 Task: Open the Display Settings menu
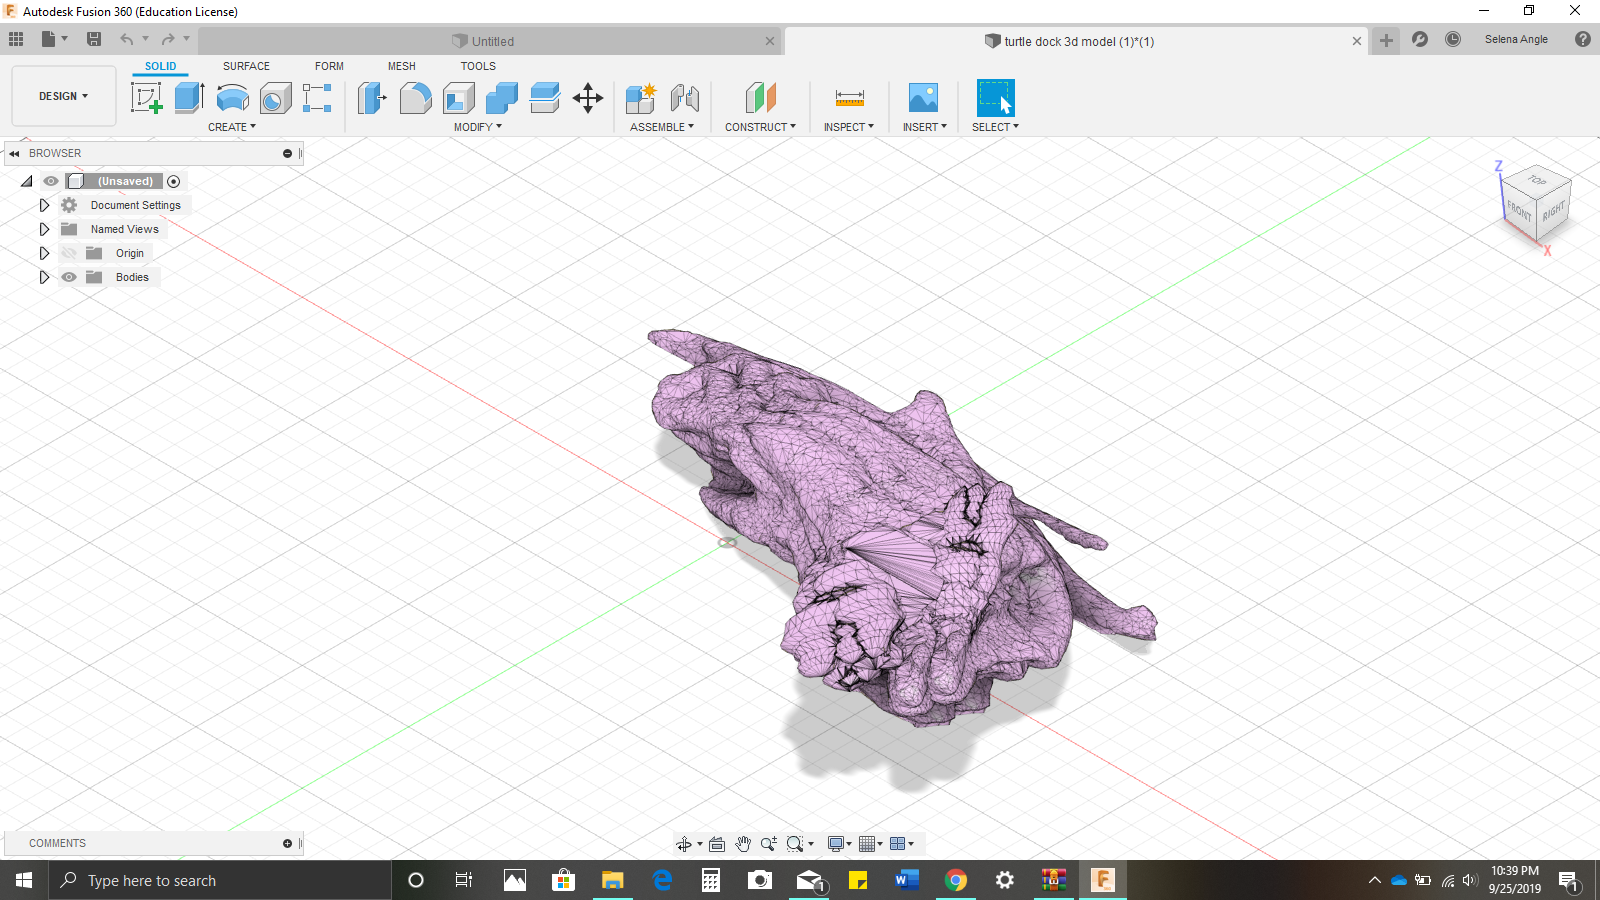tap(839, 844)
